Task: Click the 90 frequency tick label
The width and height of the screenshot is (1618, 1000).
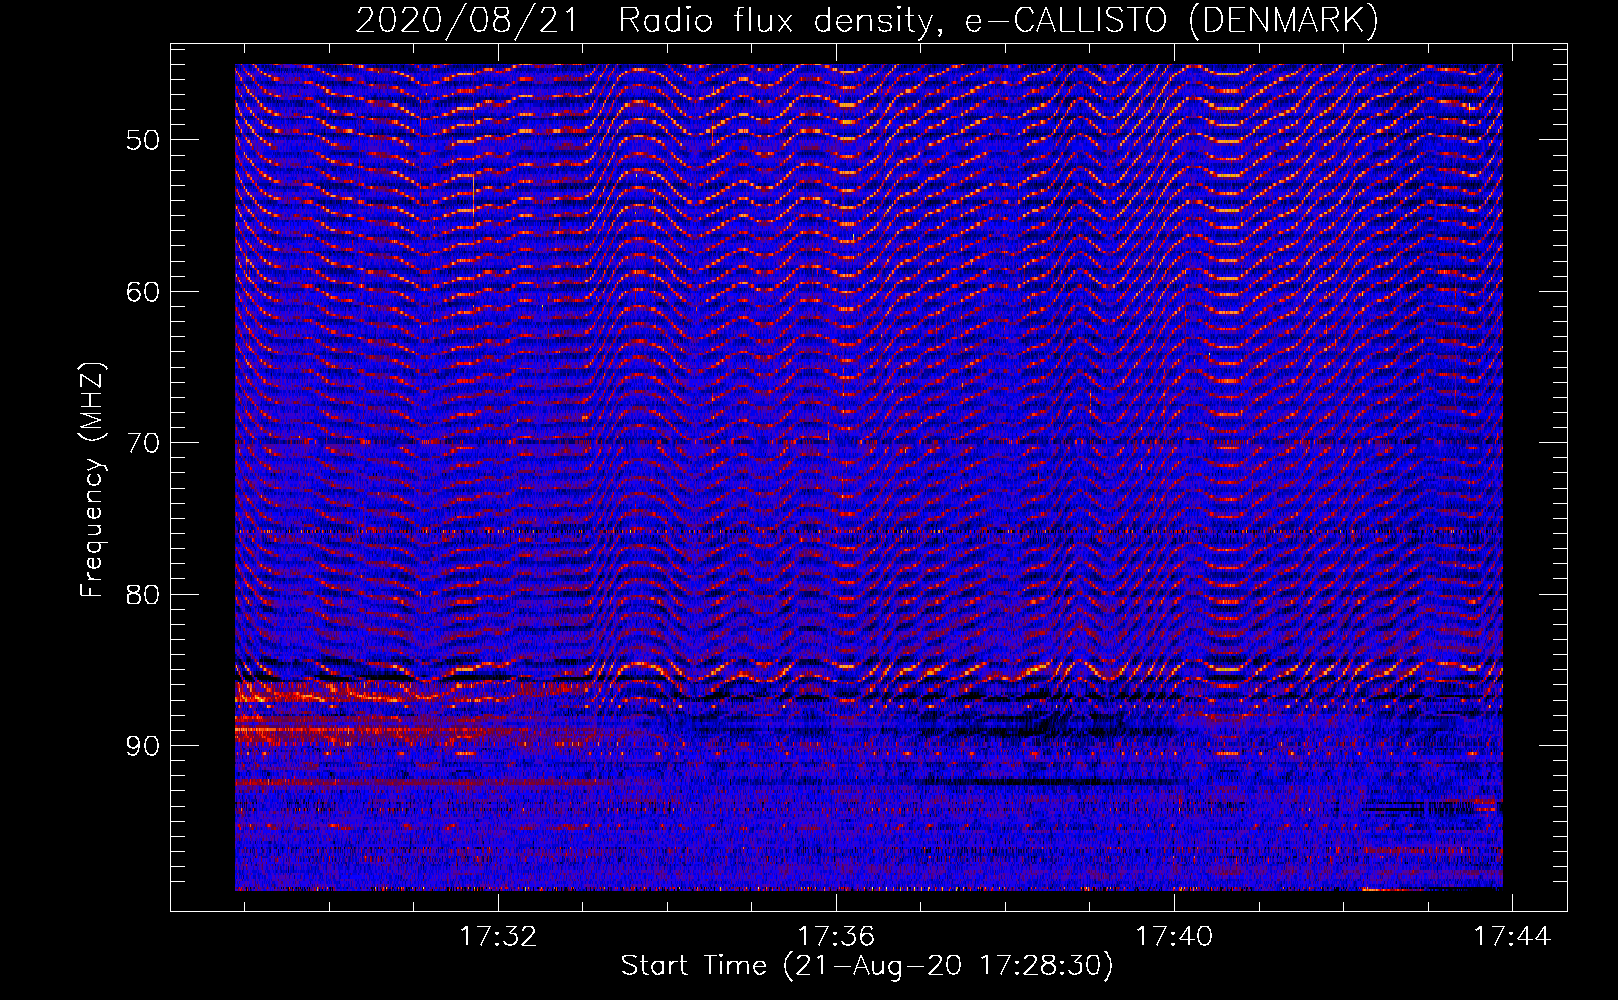Action: (143, 747)
